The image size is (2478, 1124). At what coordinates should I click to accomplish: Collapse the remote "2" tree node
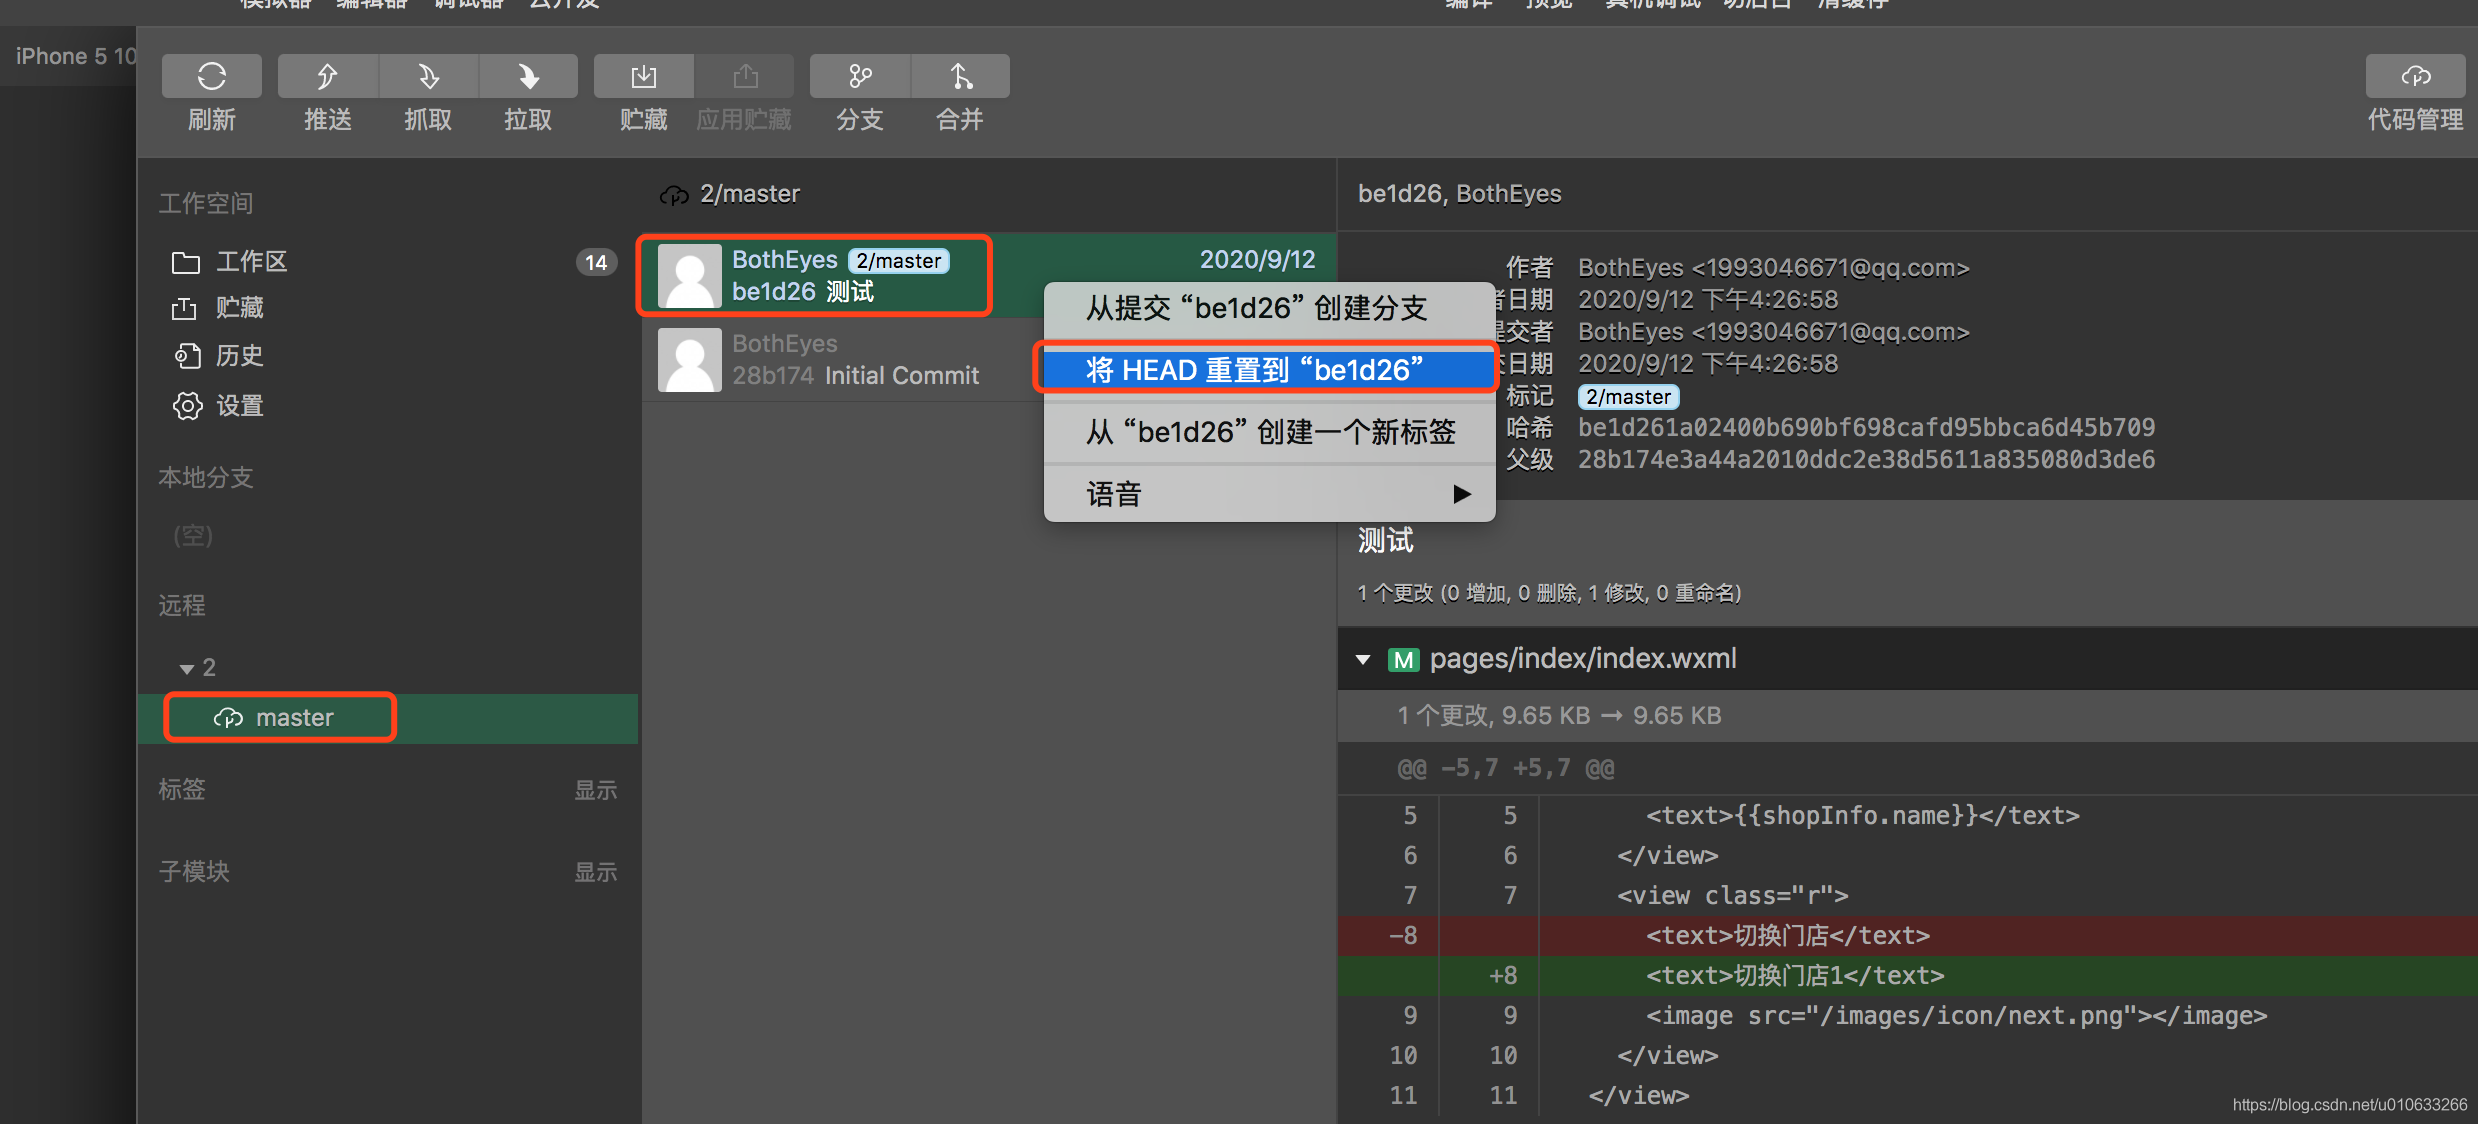pyautogui.click(x=186, y=668)
